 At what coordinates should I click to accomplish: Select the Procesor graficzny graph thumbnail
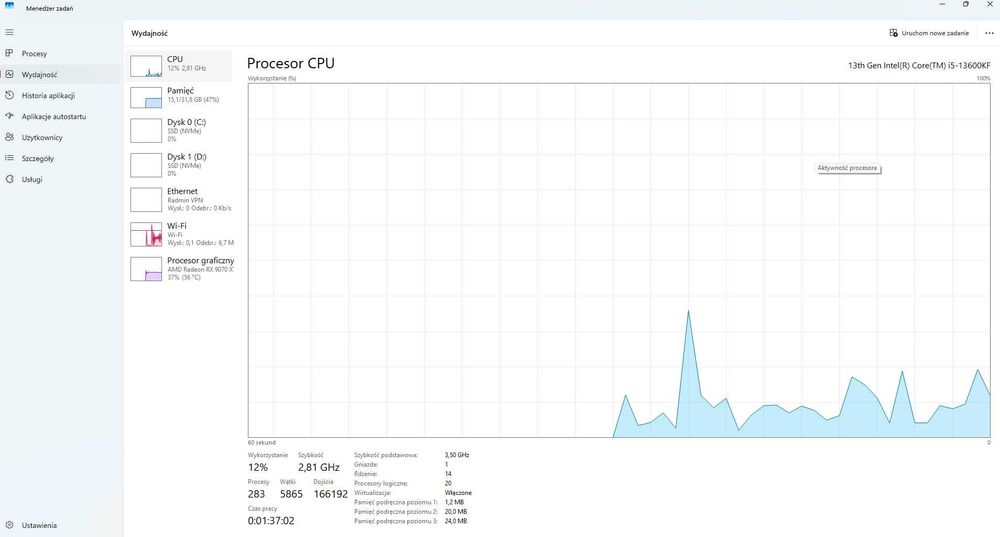coord(146,268)
